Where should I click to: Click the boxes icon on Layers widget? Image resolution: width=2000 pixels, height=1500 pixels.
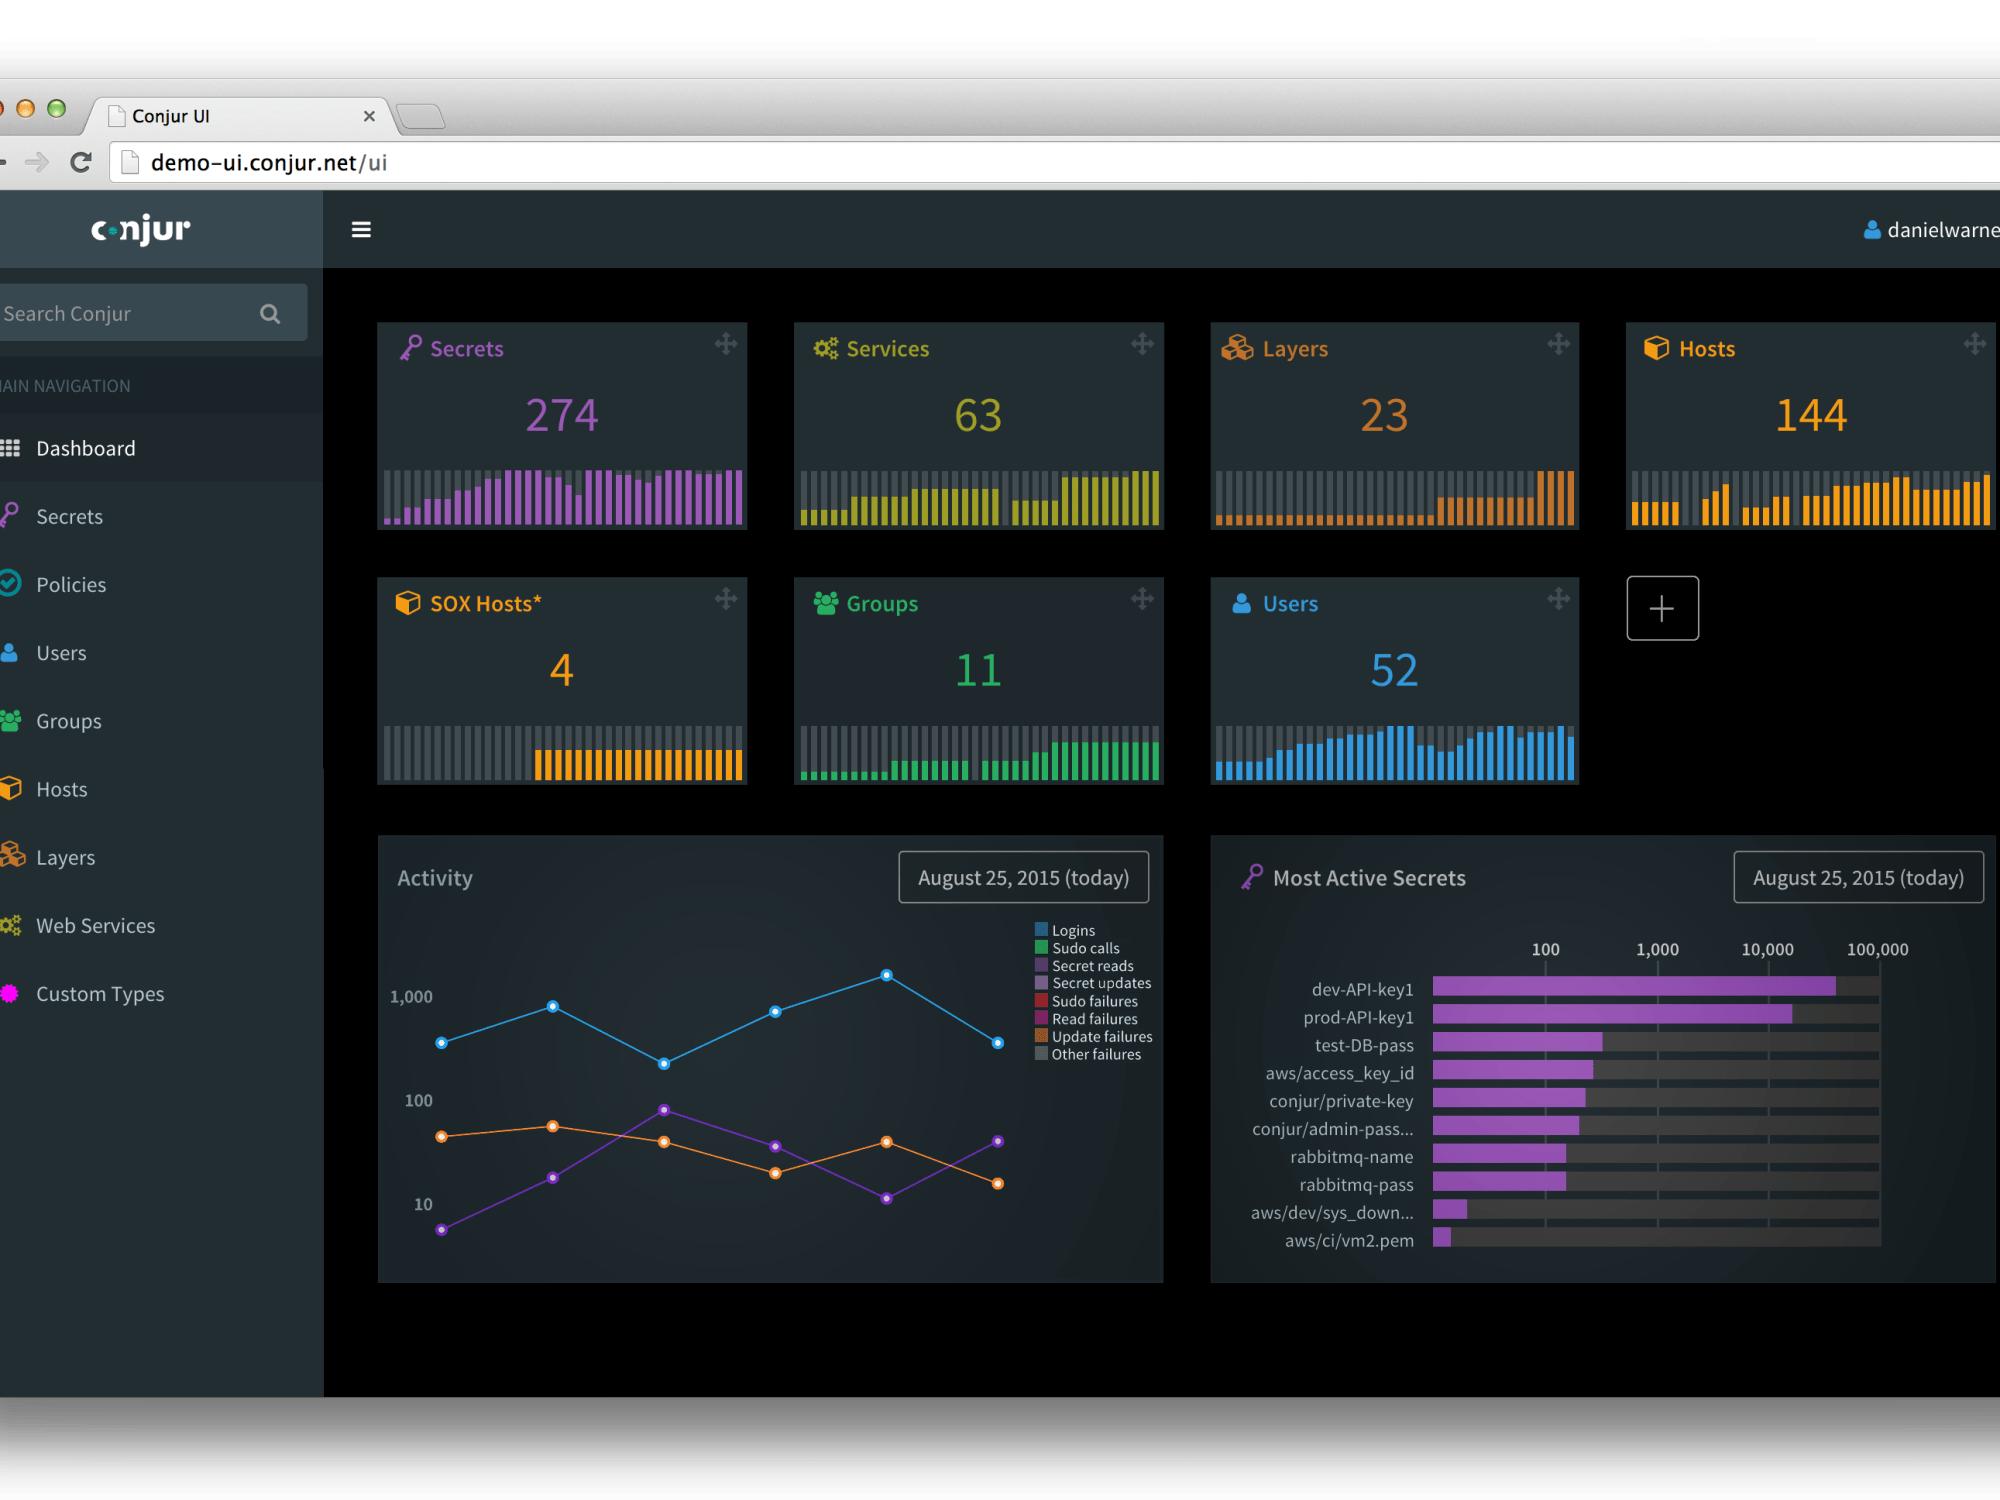point(1237,348)
